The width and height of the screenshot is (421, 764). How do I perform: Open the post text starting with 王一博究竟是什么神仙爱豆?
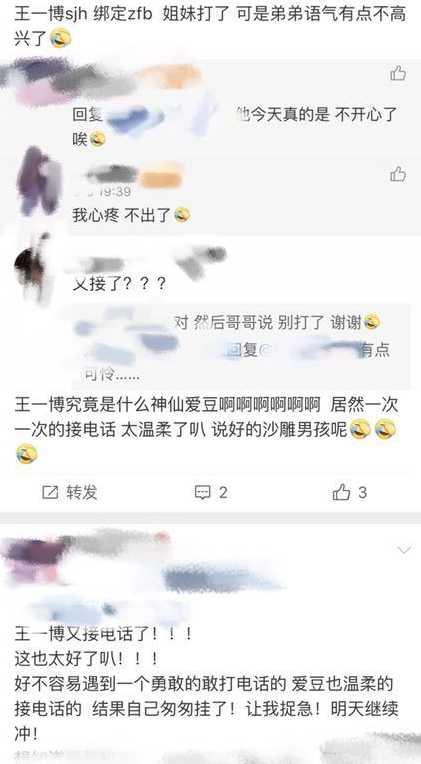pyautogui.click(x=206, y=430)
